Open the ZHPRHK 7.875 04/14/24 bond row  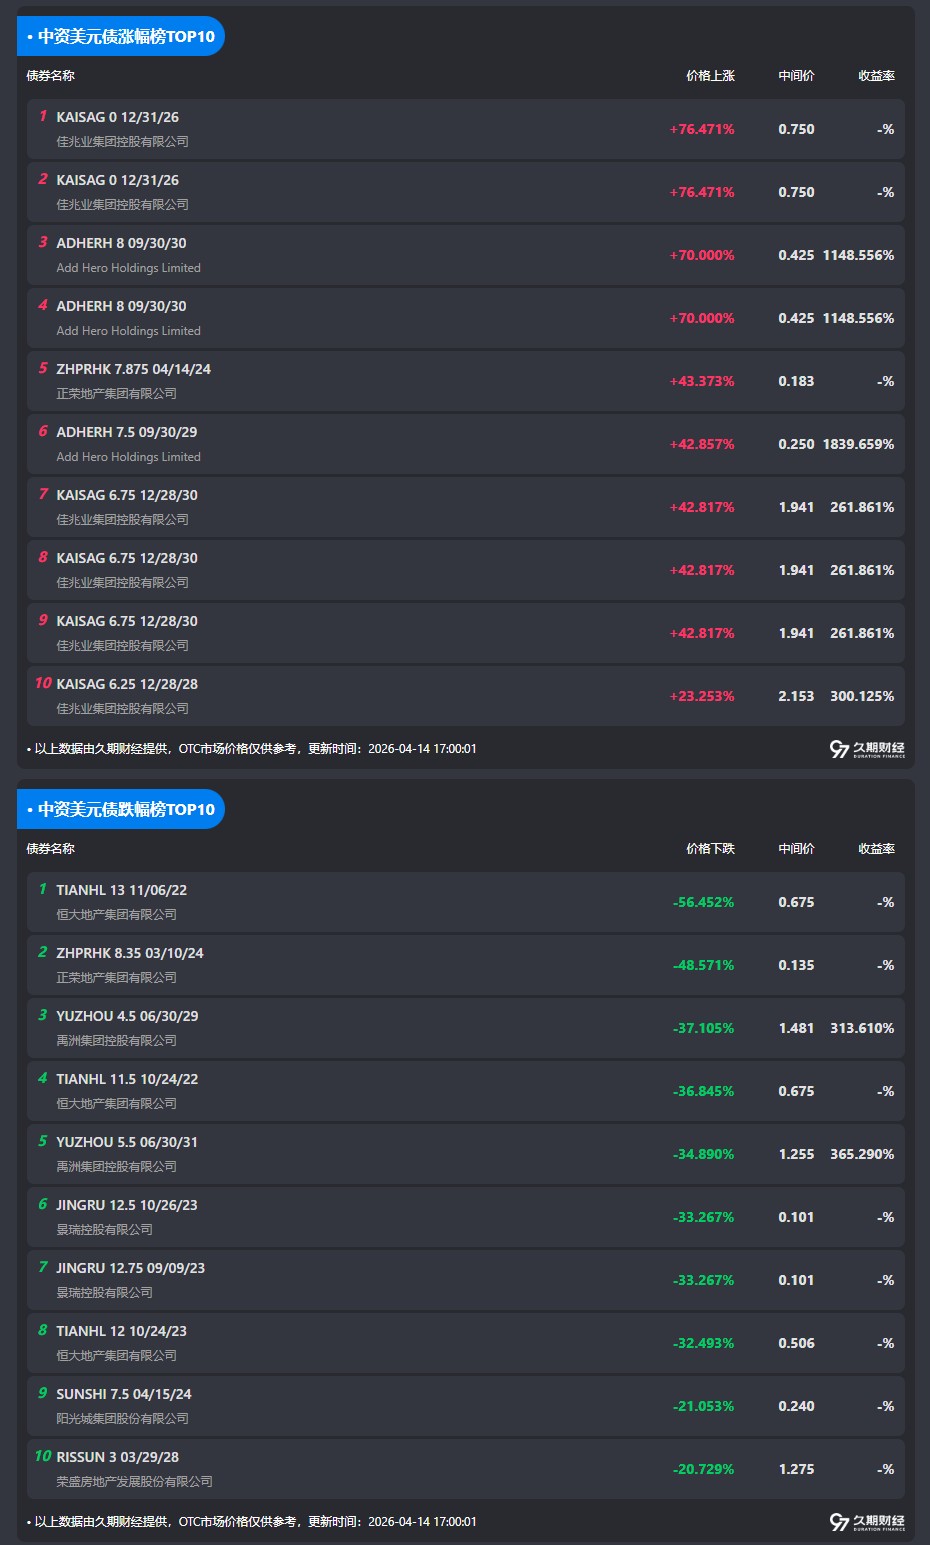click(133, 369)
